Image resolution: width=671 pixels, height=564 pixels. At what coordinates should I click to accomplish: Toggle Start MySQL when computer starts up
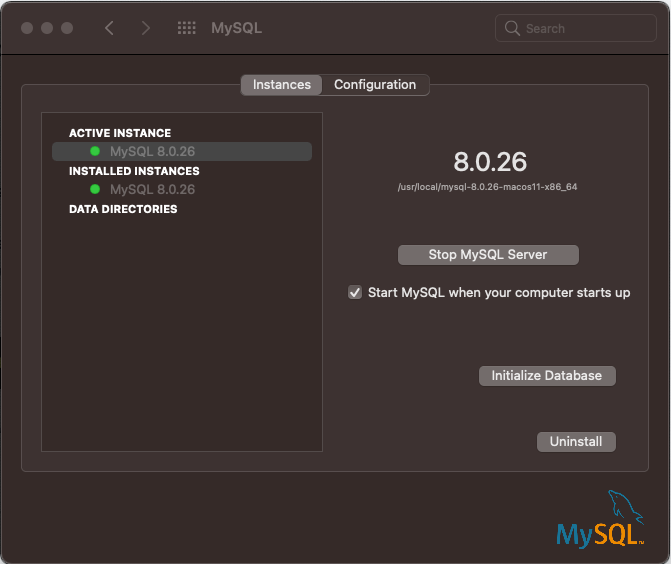(x=355, y=292)
